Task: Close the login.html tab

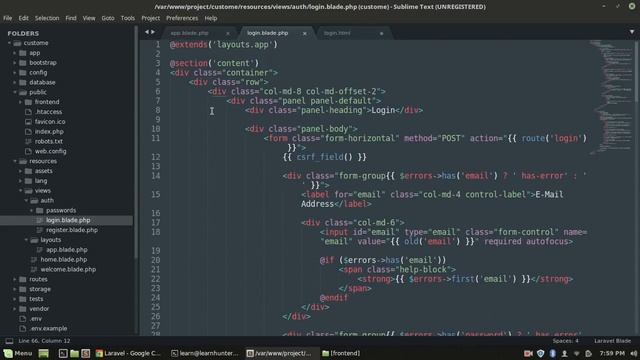Action: point(381,33)
